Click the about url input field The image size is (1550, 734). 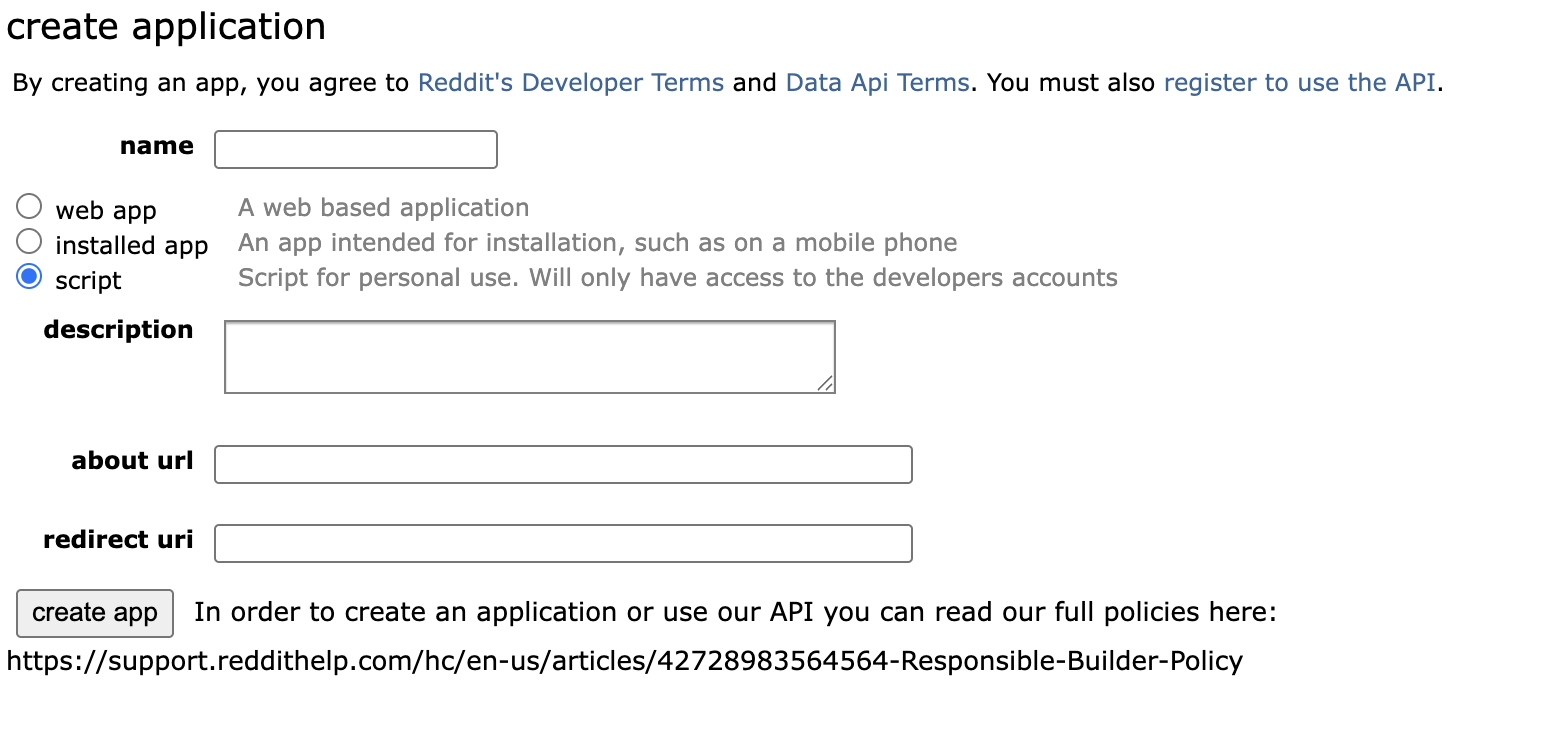(x=563, y=465)
